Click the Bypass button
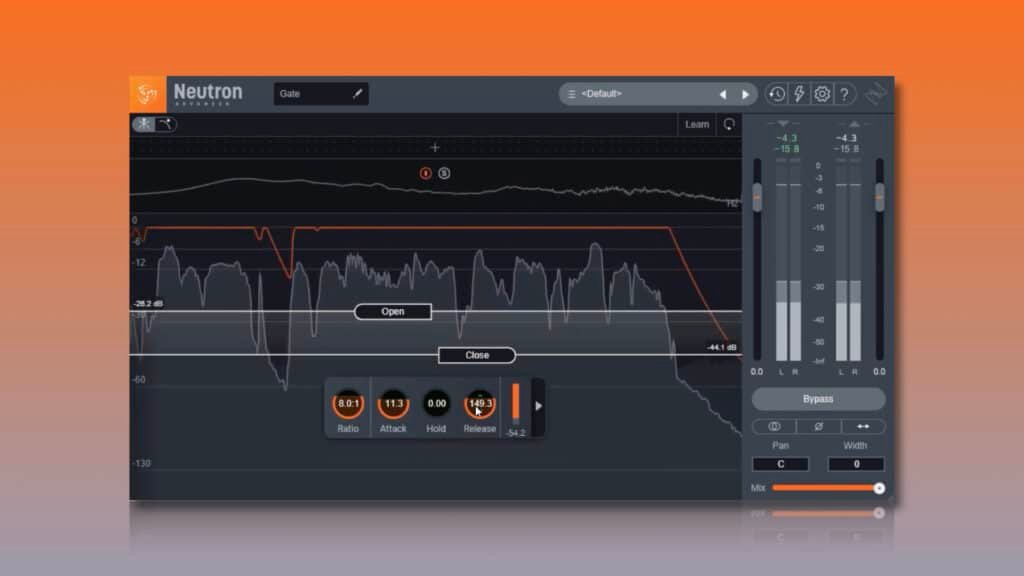 (818, 399)
